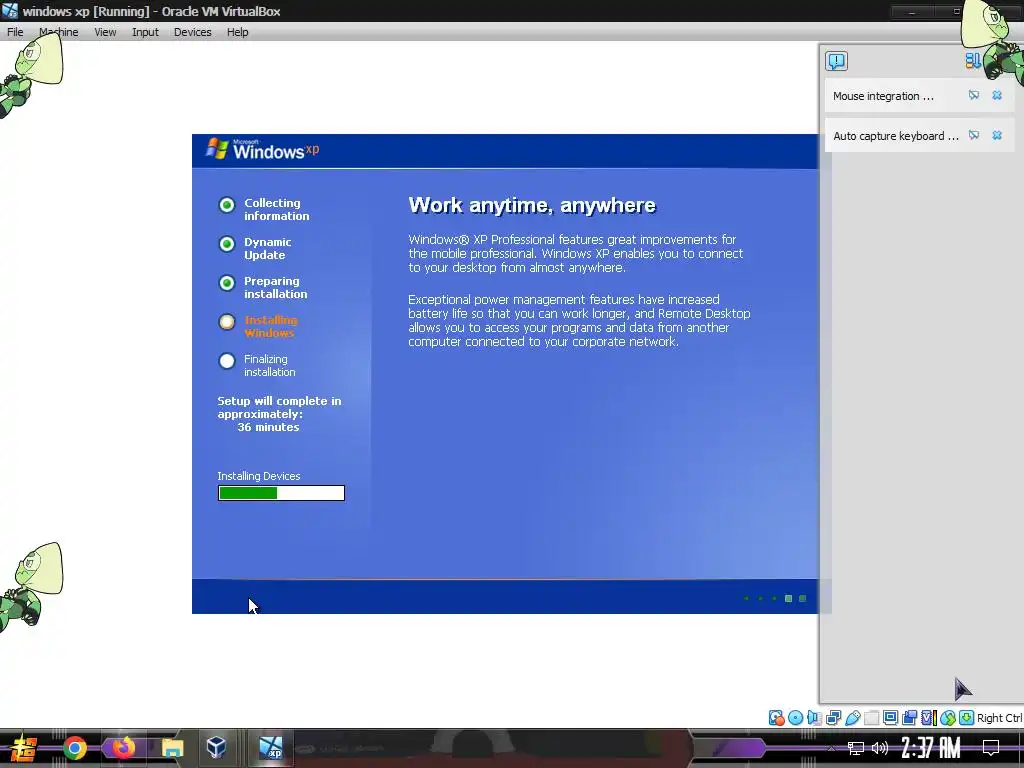This screenshot has width=1024, height=768.
Task: Open the tray network icon
Action: pyautogui.click(x=856, y=748)
